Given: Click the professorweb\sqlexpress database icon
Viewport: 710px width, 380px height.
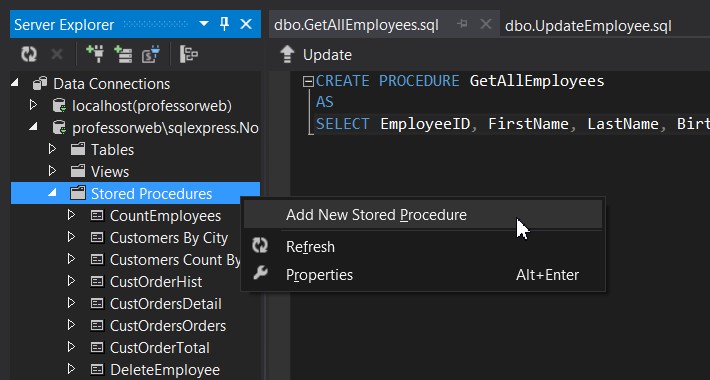Looking at the screenshot, I should [x=59, y=128].
